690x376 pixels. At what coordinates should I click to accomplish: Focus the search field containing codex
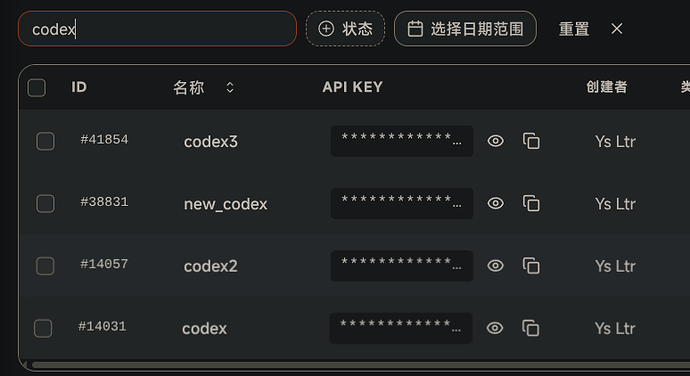tap(157, 29)
